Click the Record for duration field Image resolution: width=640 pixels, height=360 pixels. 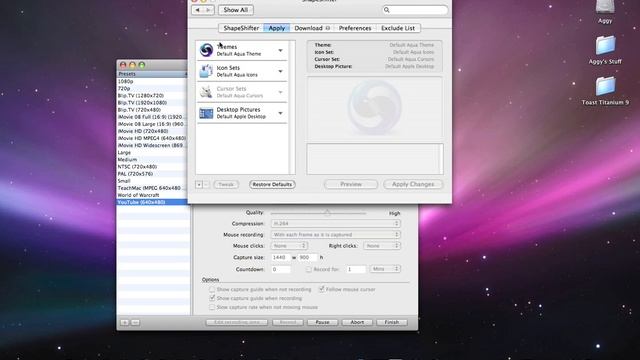356,269
